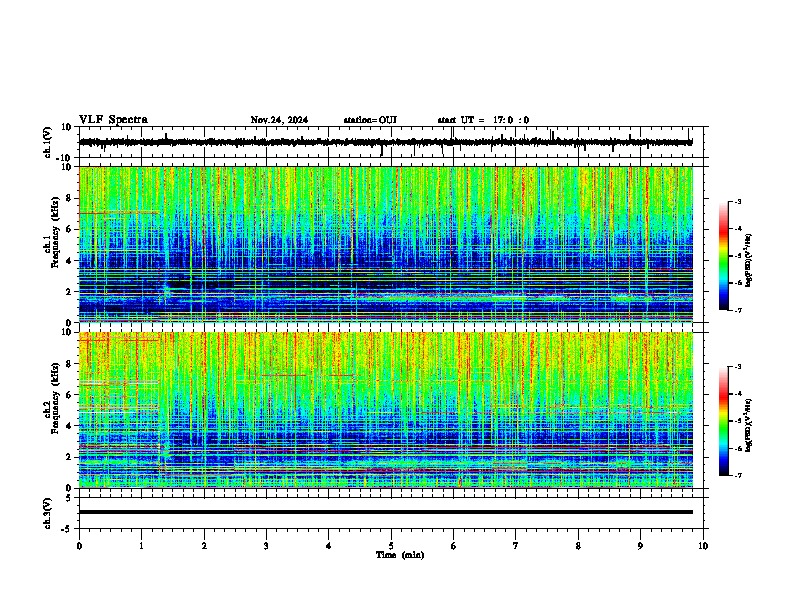Click time axis tick label "4"

point(329,546)
